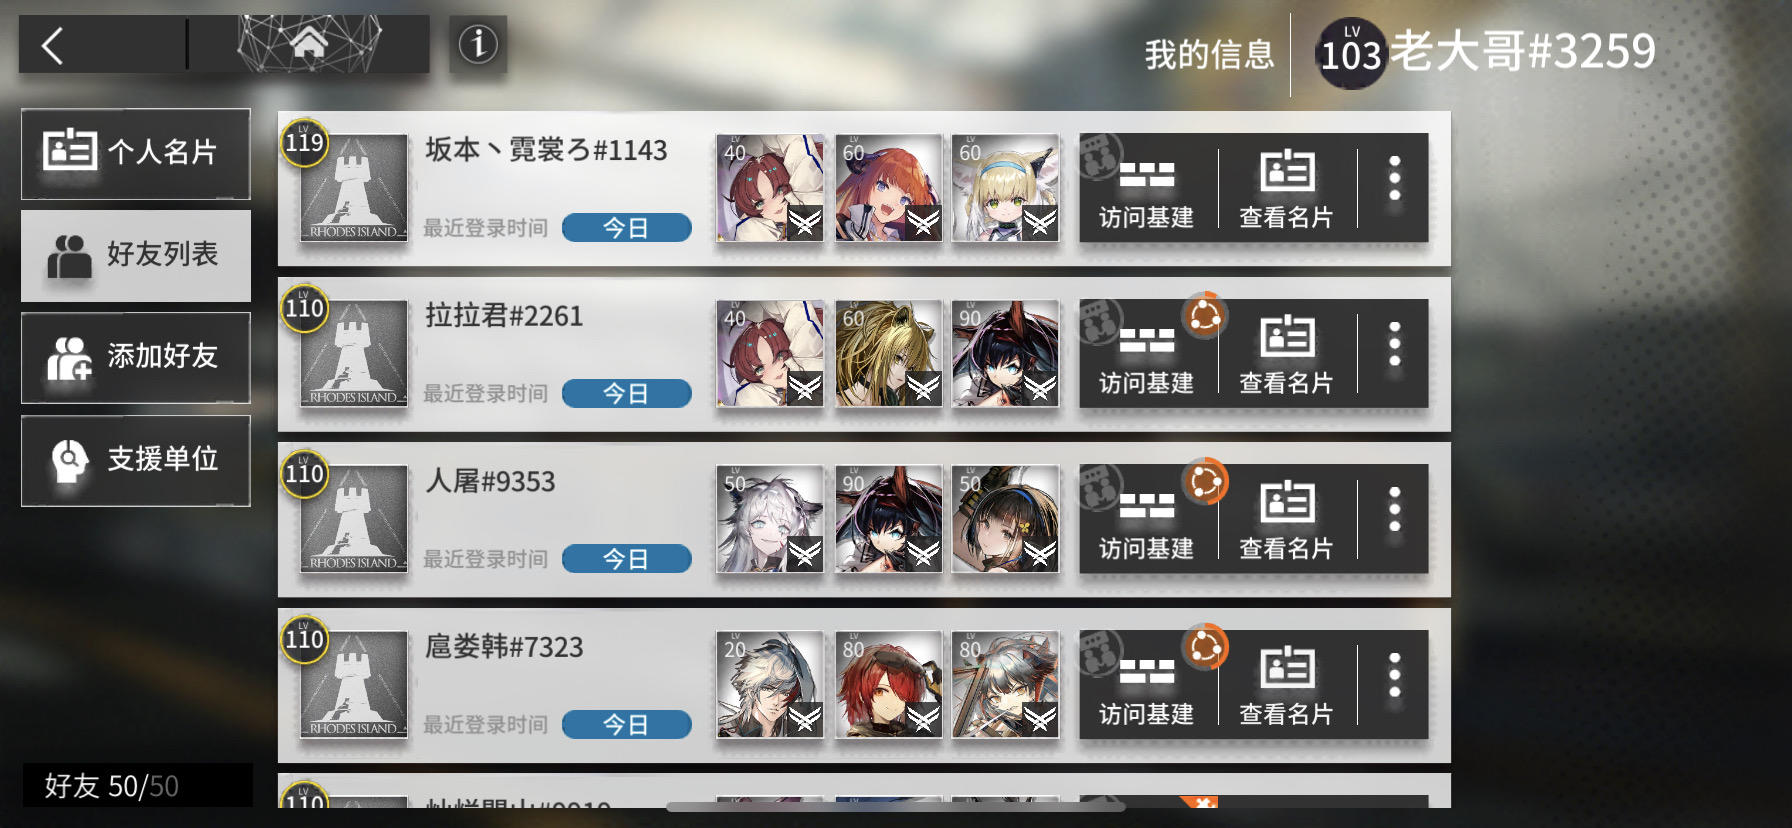The image size is (1792, 828).
Task: Visit base of 坂本丶霓裳ろ#1143
Action: click(1147, 188)
